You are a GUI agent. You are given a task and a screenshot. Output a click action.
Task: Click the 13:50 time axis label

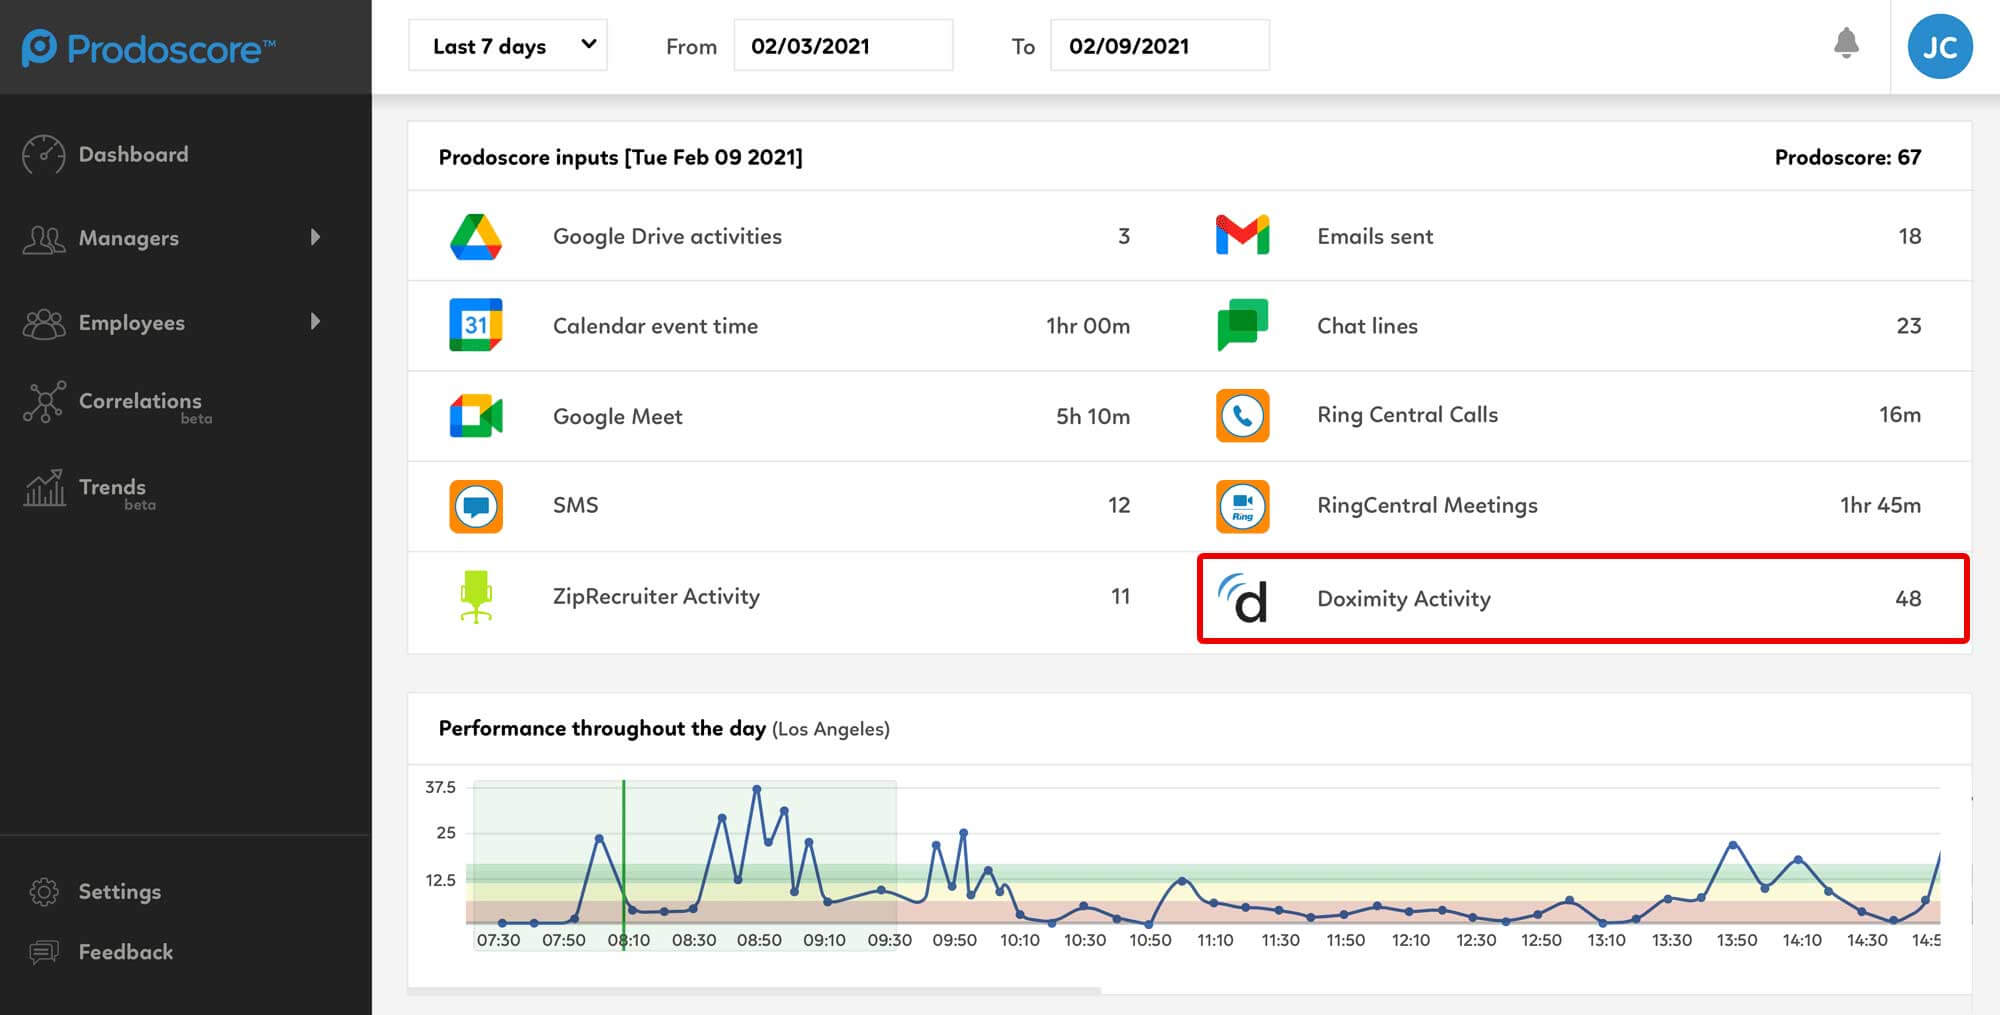1737,940
